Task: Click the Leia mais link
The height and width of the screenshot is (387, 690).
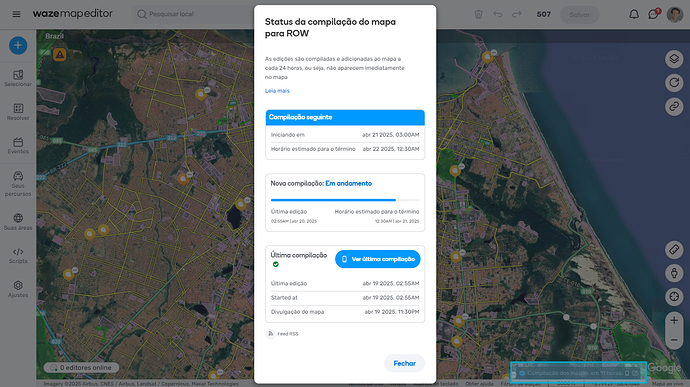Action: click(x=277, y=91)
